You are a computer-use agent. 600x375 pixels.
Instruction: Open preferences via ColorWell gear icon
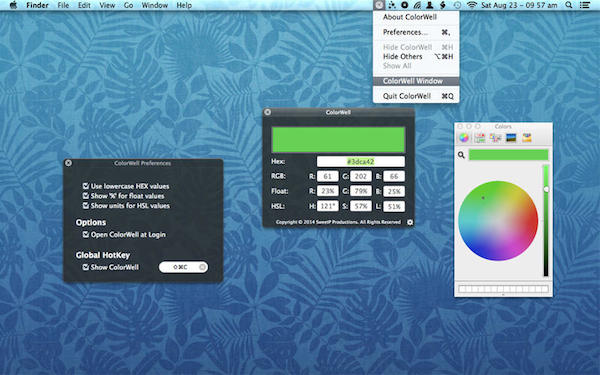(x=410, y=222)
